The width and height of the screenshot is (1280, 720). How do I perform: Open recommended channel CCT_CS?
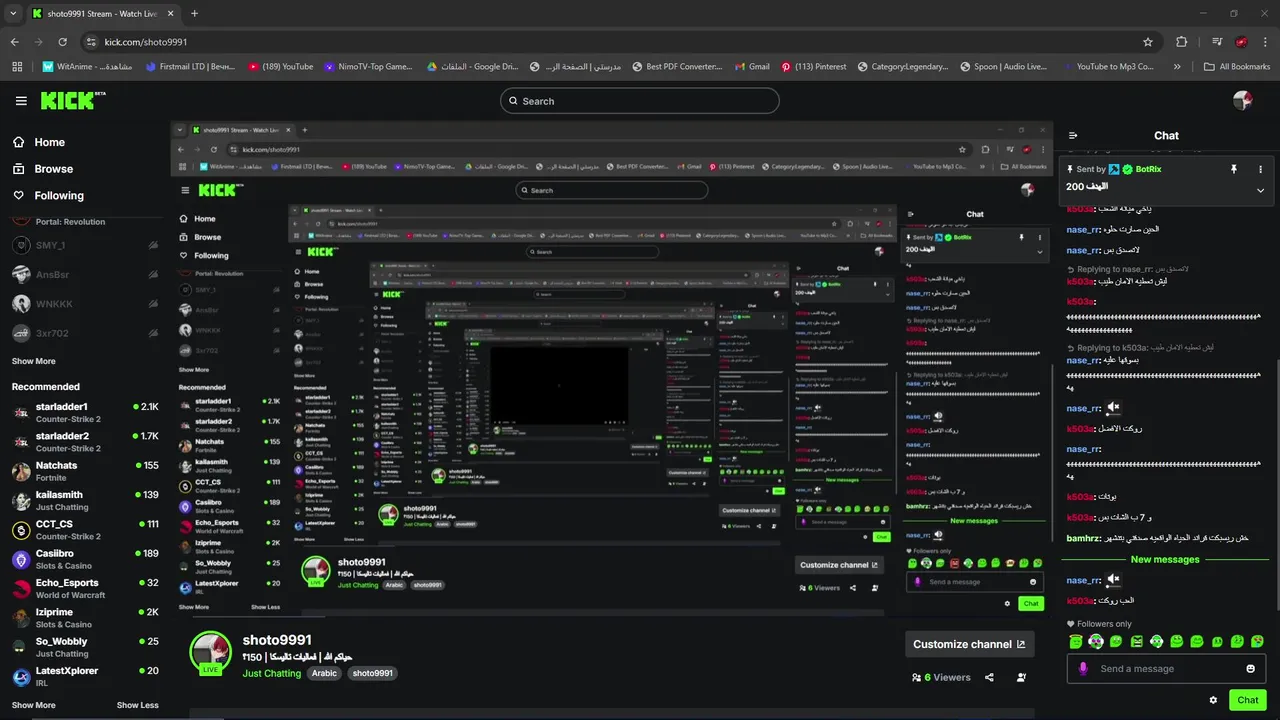pyautogui.click(x=85, y=530)
